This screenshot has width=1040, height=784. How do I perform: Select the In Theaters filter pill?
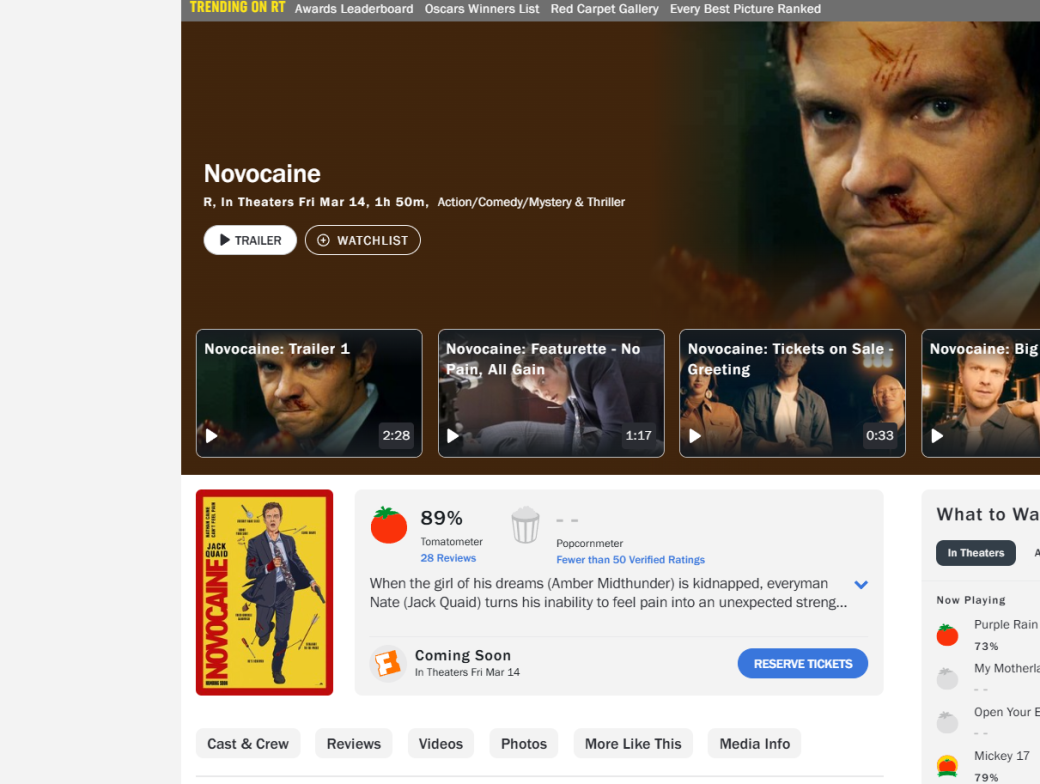tap(976, 553)
